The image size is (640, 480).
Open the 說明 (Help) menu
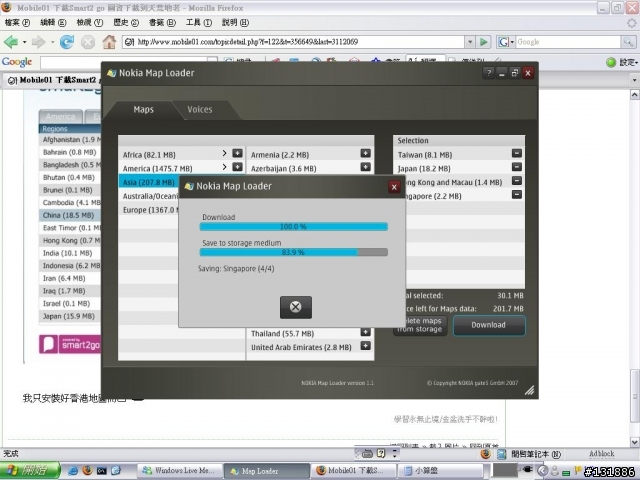pyautogui.click(x=235, y=22)
